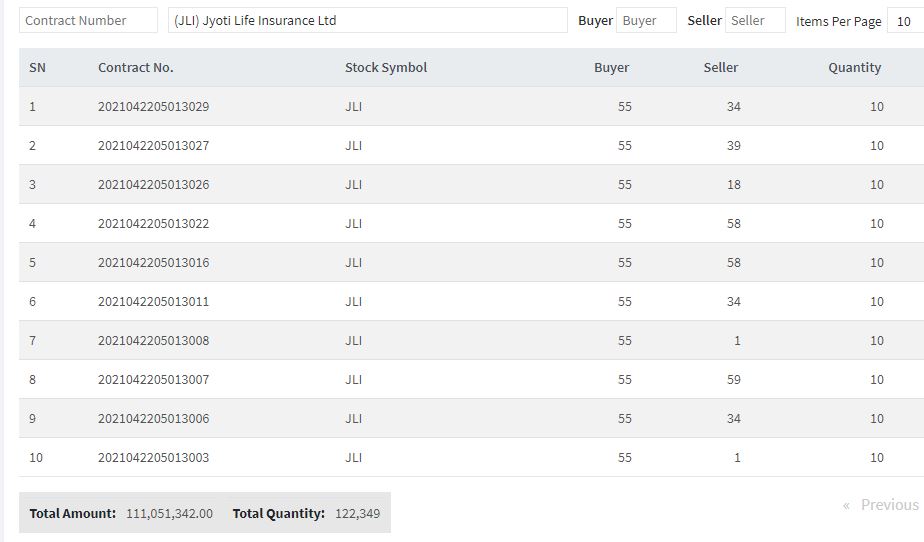Viewport: 924px width, 542px height.
Task: Click the Seller column header
Action: coord(721,68)
